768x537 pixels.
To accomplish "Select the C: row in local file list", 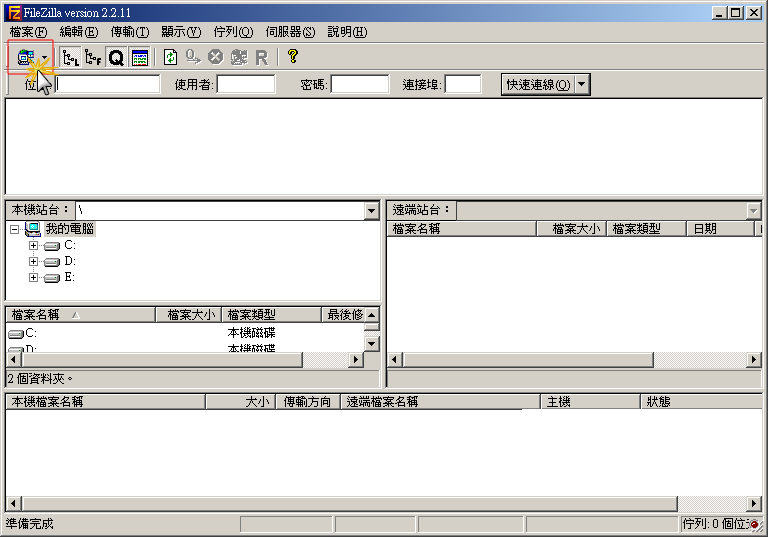I will click(x=185, y=333).
